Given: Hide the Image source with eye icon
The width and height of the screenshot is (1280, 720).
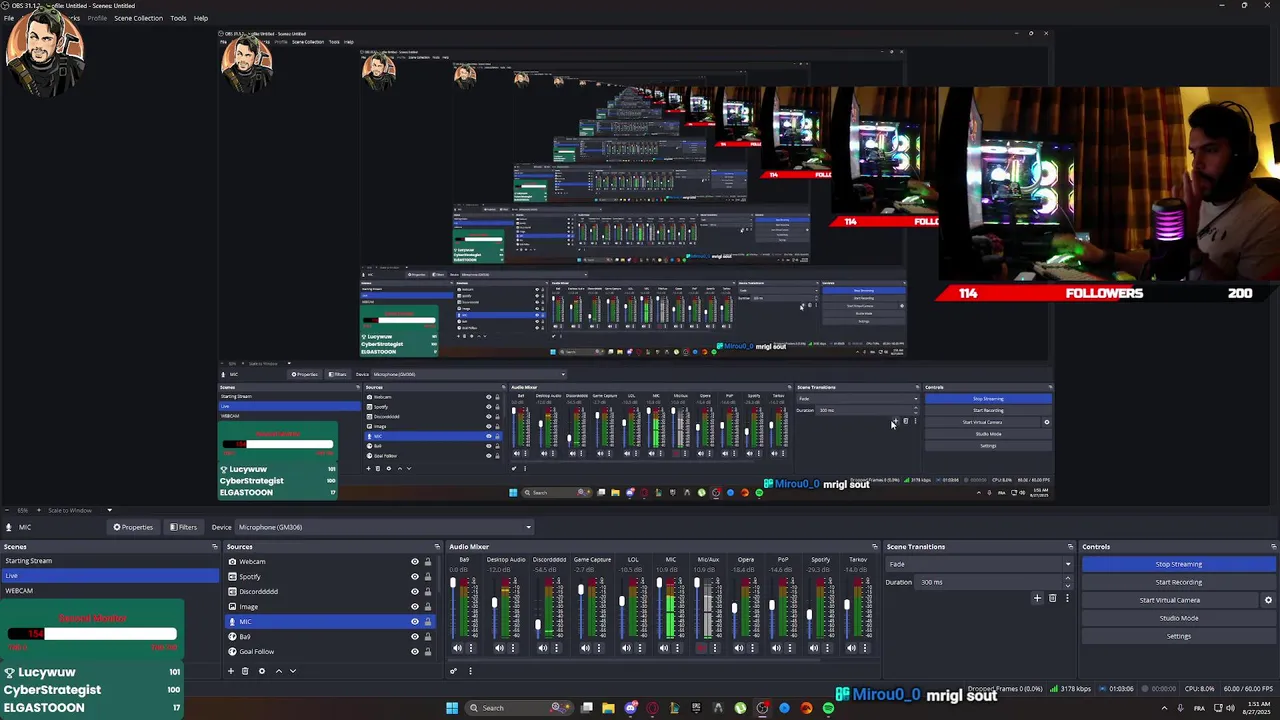Looking at the screenshot, I should [x=415, y=607].
